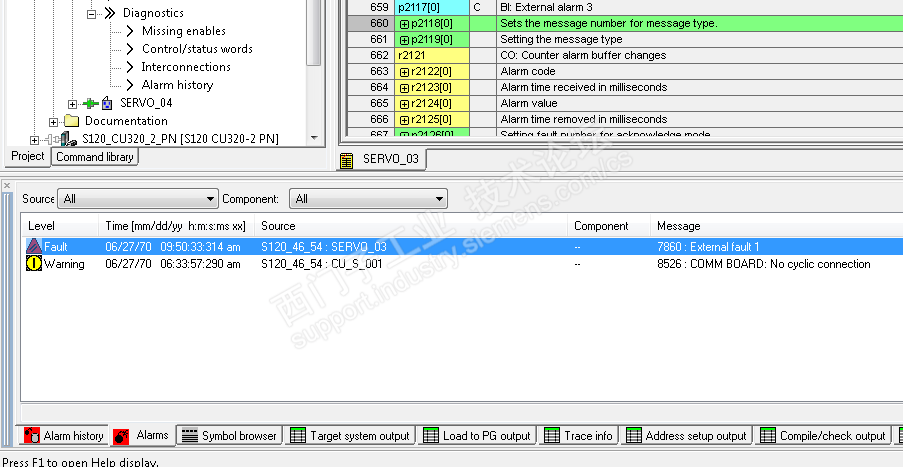The image size is (903, 467).
Task: Switch to the Alarm history tab
Action: tap(64, 436)
